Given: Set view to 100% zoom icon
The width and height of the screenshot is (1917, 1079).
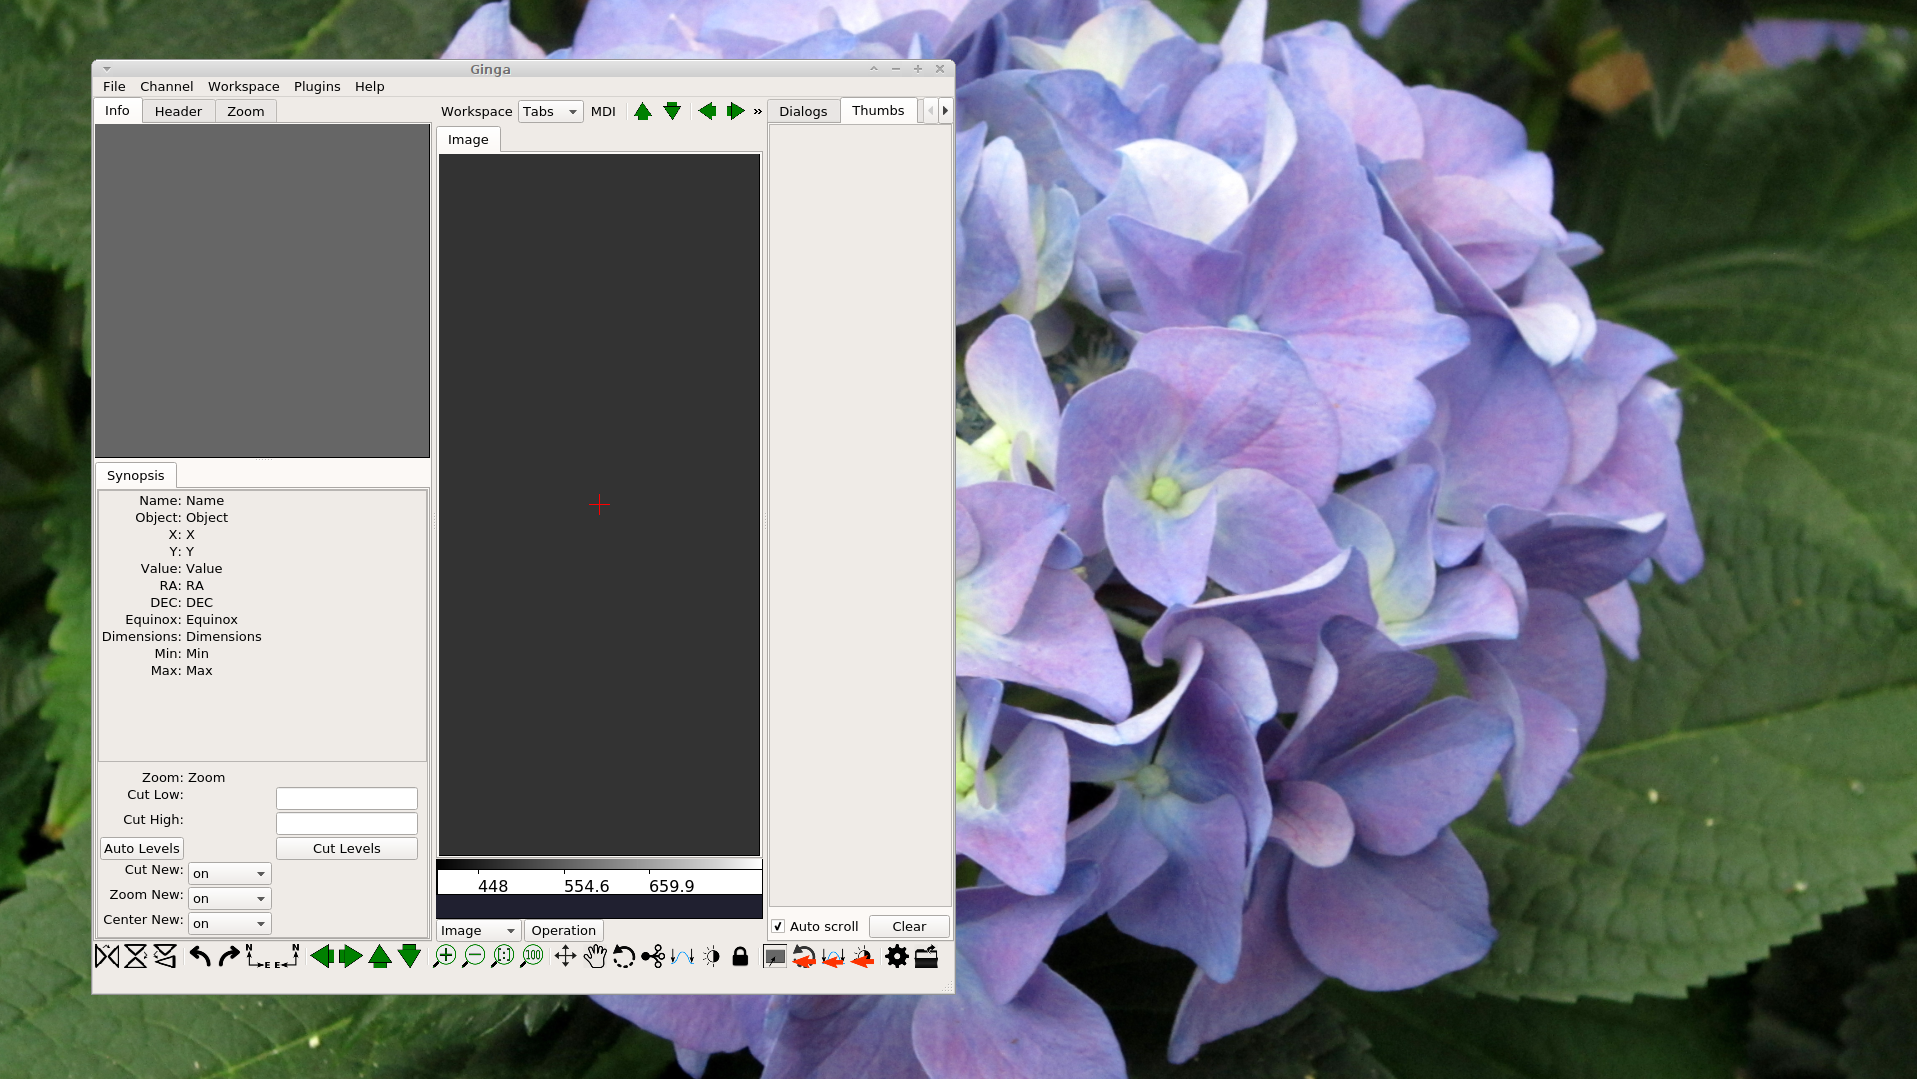Looking at the screenshot, I should 532,957.
